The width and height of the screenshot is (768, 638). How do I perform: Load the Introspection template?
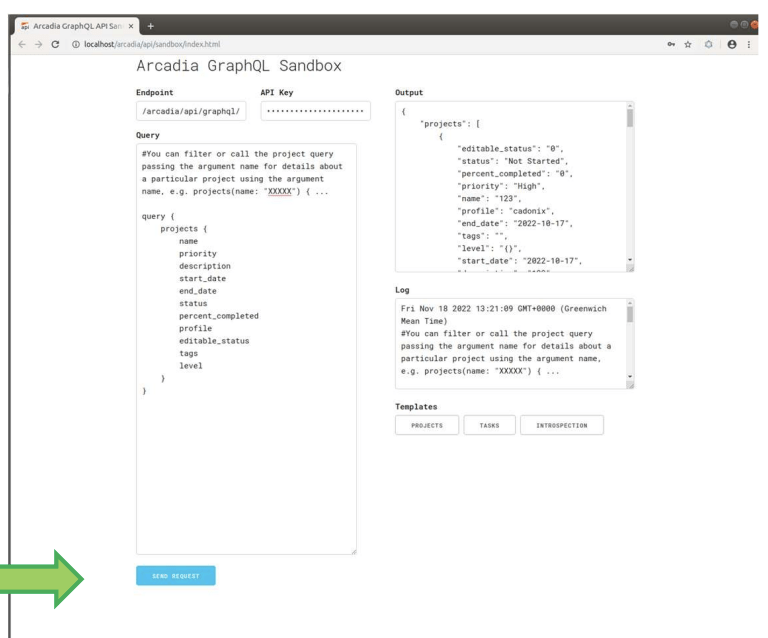[561, 424]
